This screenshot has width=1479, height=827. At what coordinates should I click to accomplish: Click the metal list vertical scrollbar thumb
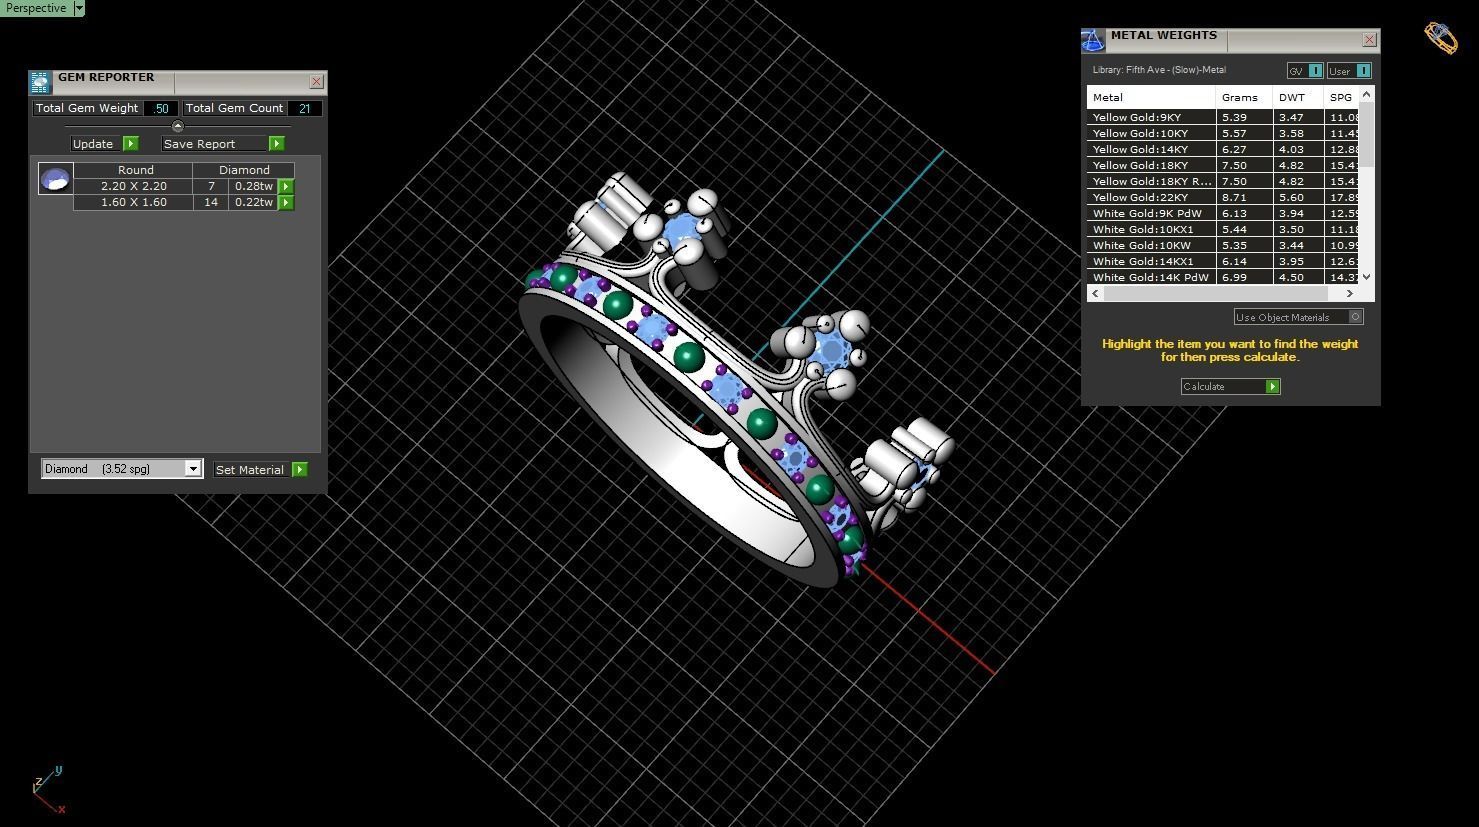click(x=1367, y=135)
